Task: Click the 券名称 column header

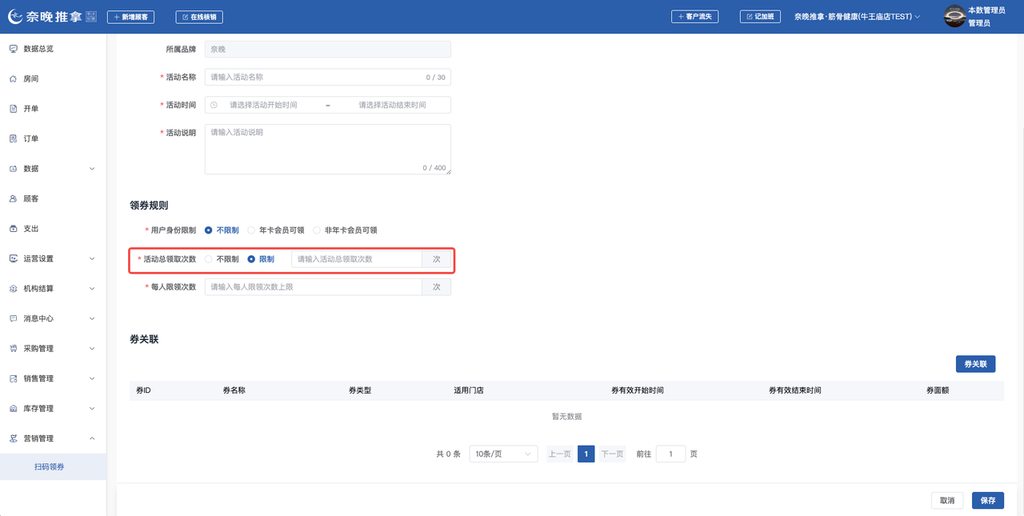Action: pos(234,391)
